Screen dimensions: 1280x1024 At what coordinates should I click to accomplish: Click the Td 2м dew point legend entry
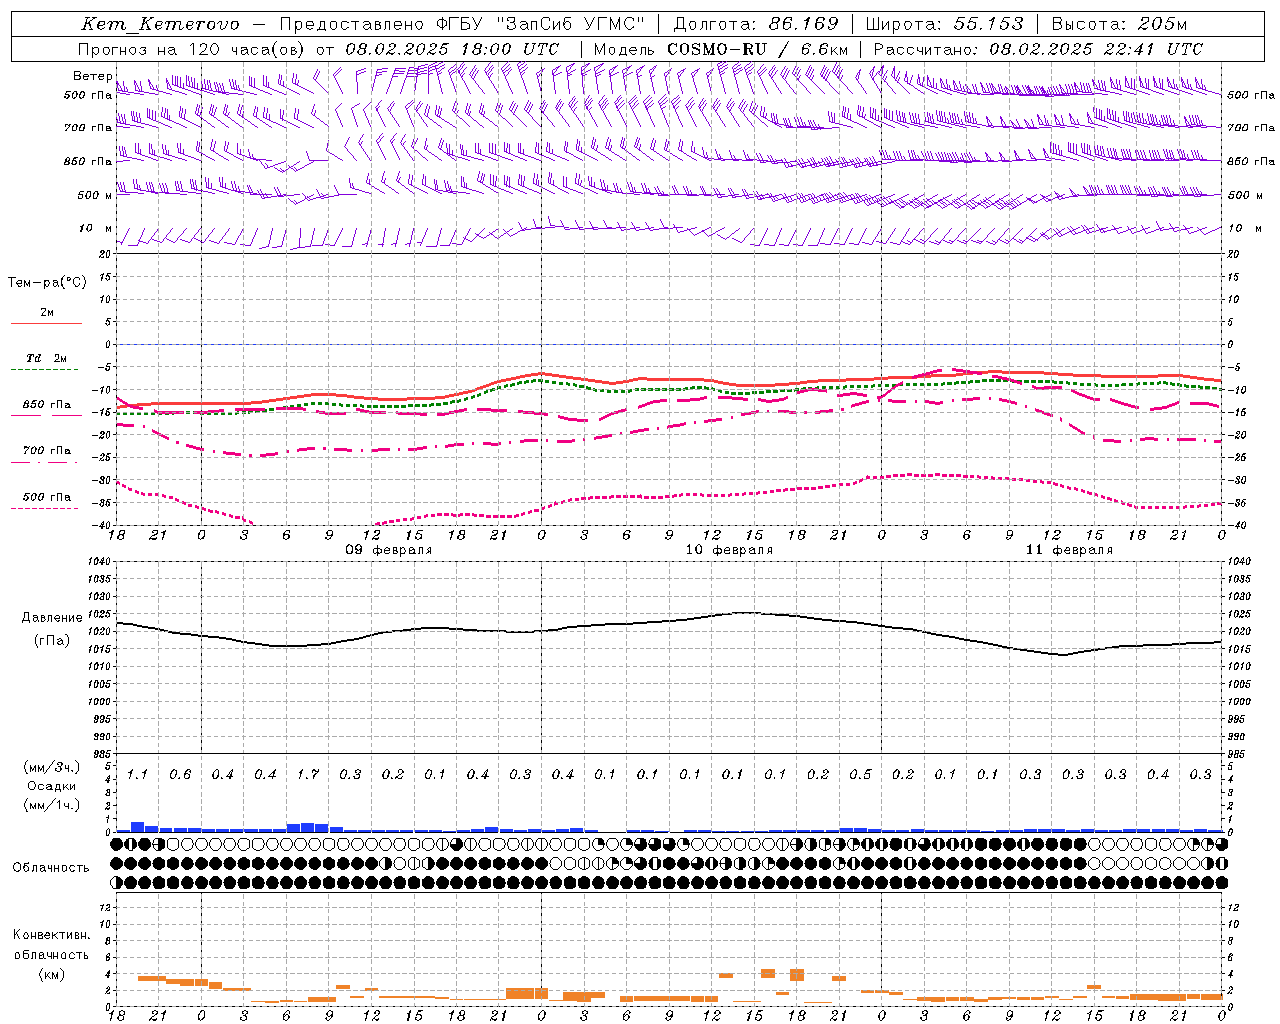tap(47, 358)
